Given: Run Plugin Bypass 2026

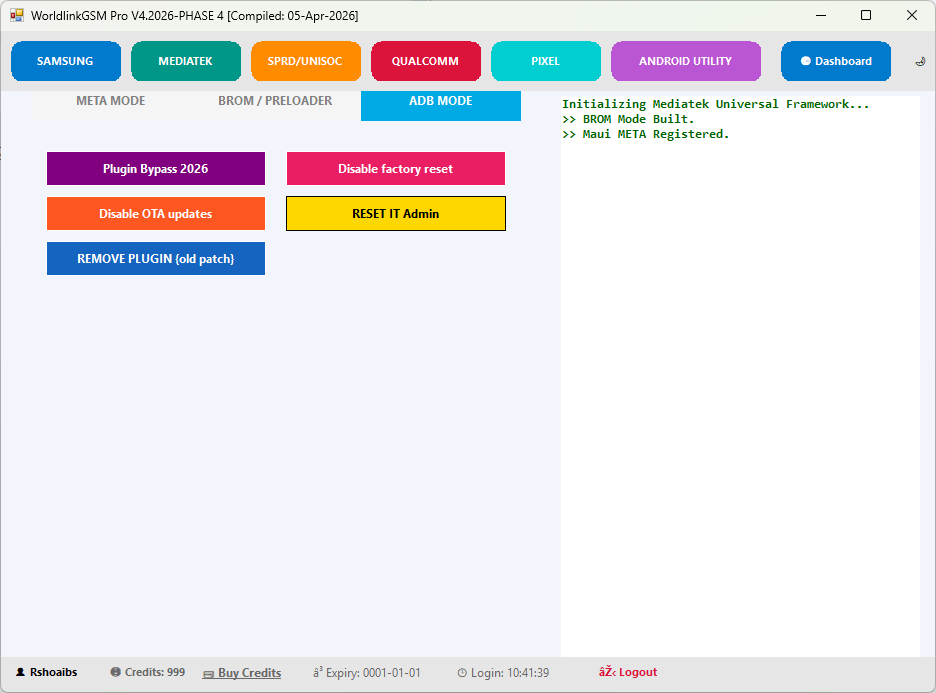Looking at the screenshot, I should tap(155, 169).
